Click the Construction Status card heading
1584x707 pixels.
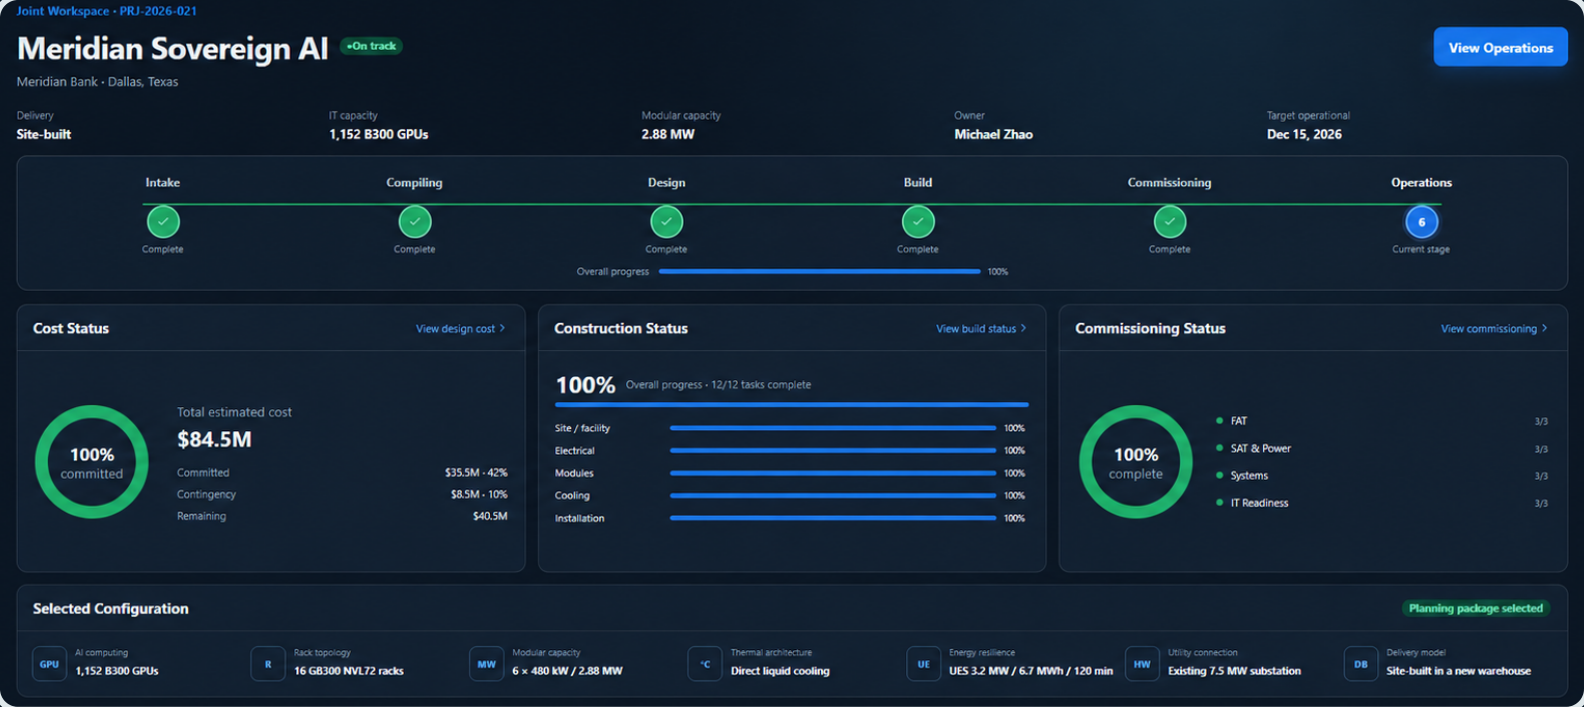pyautogui.click(x=621, y=328)
